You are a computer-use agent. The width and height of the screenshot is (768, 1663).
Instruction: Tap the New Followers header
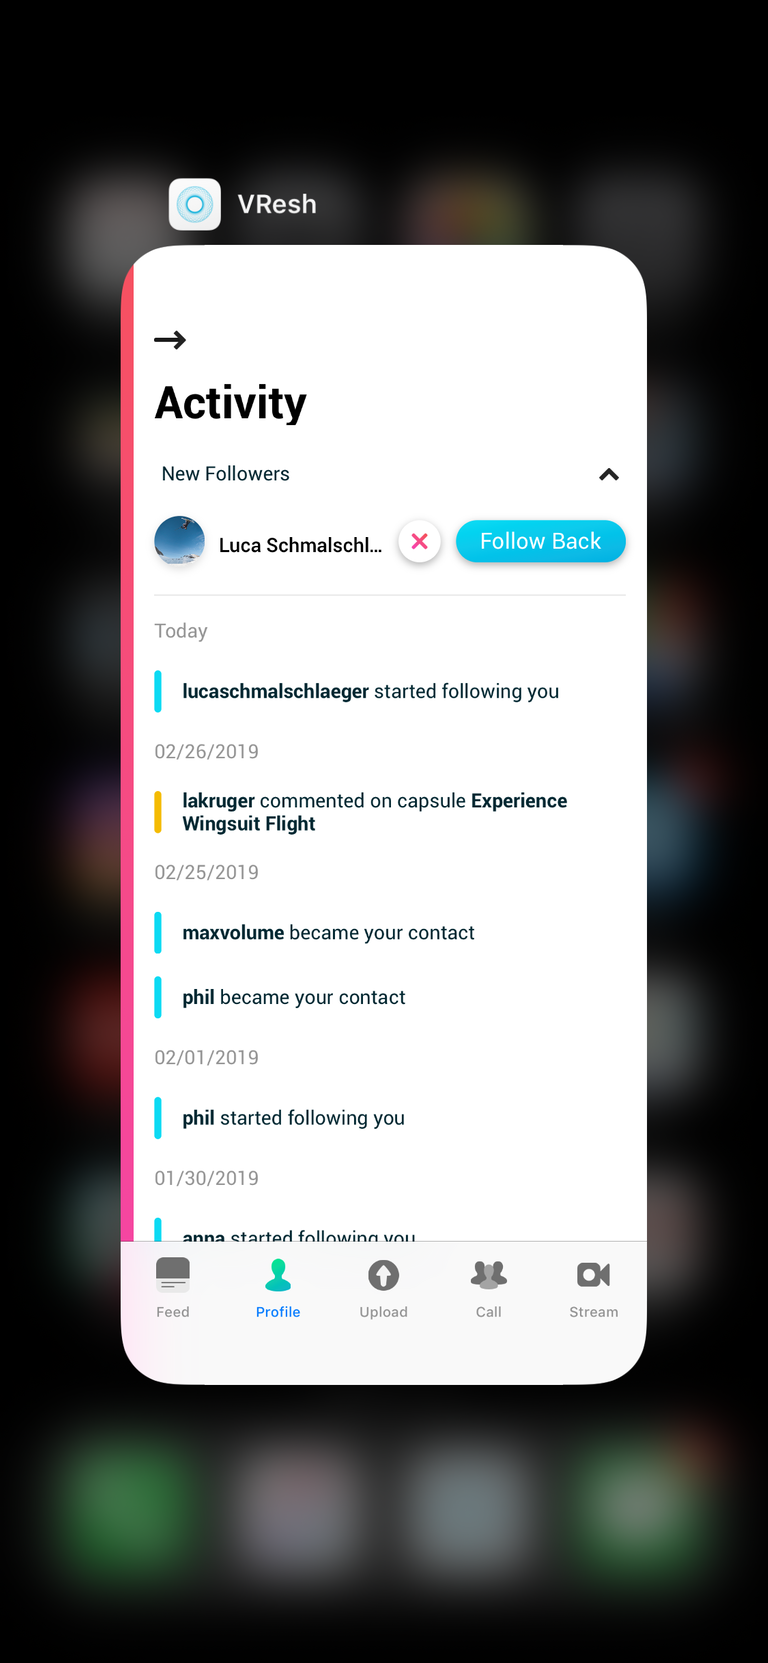[x=225, y=473]
